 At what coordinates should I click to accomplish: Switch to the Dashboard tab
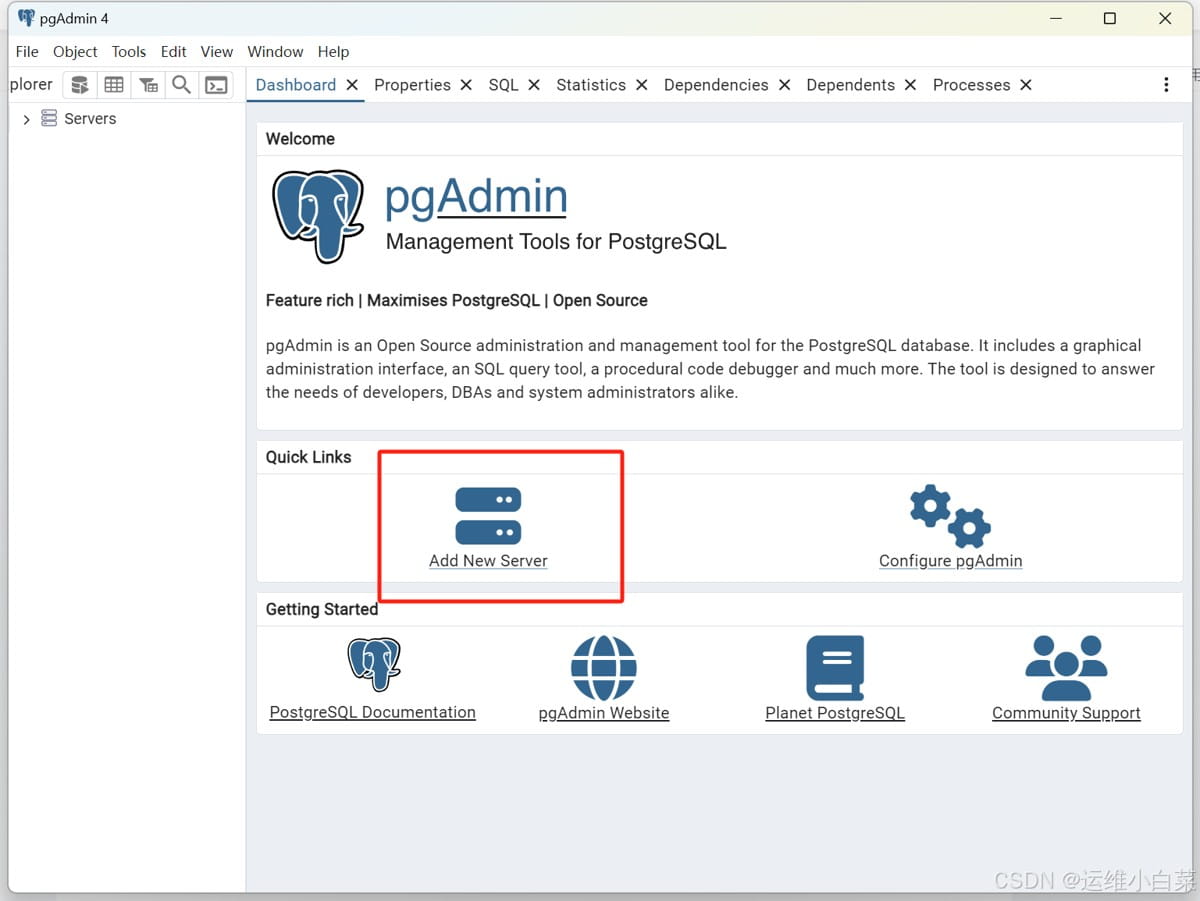pyautogui.click(x=296, y=85)
